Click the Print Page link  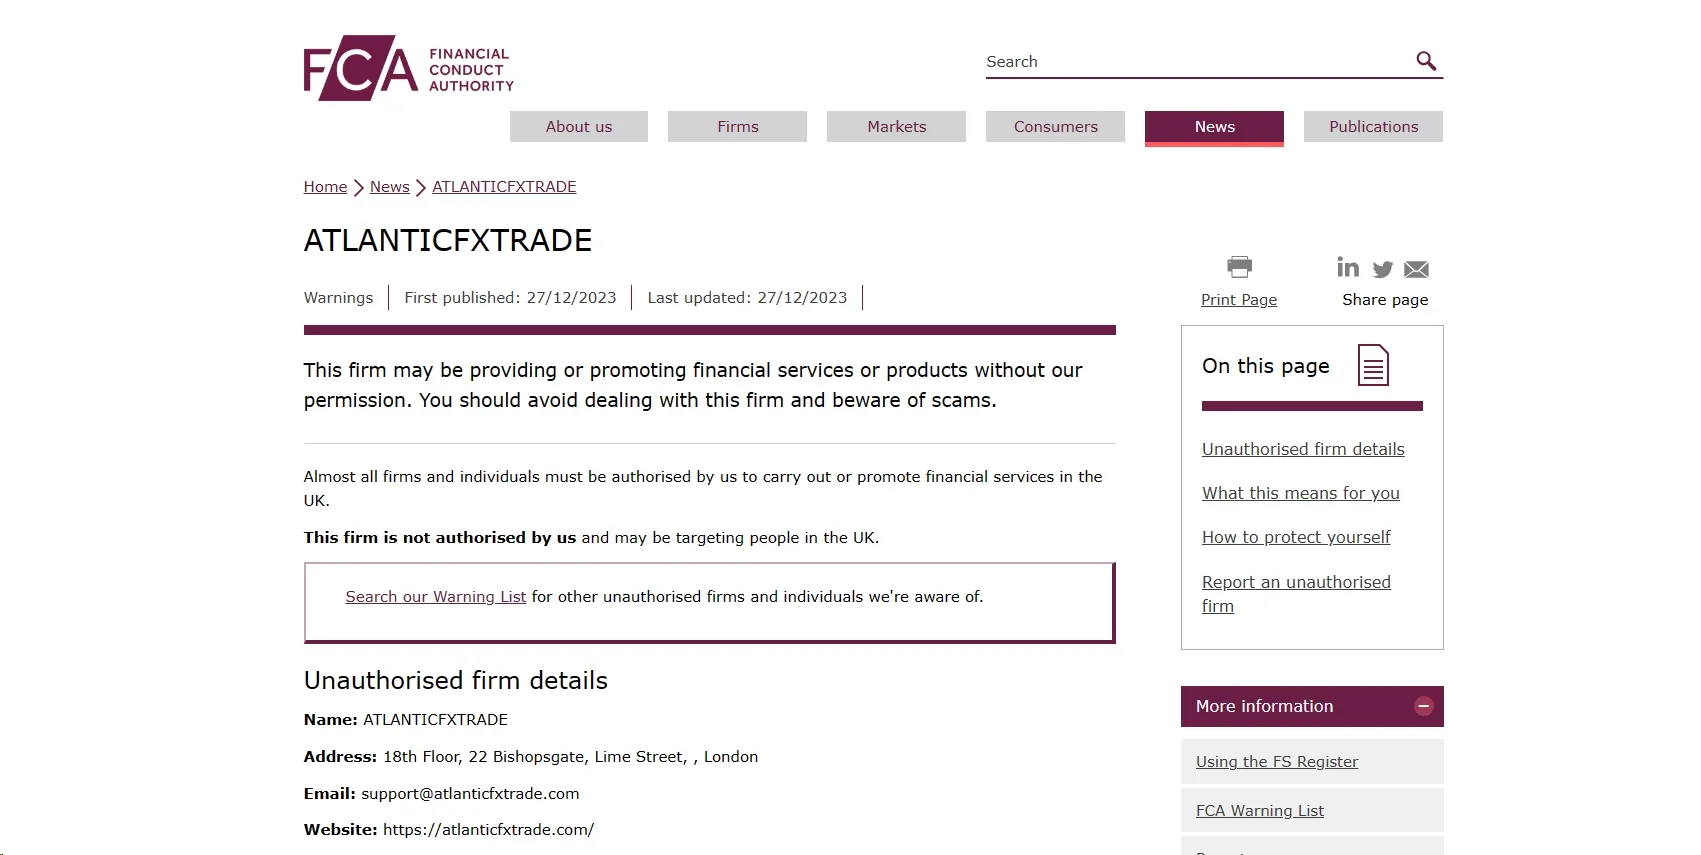[x=1239, y=300]
